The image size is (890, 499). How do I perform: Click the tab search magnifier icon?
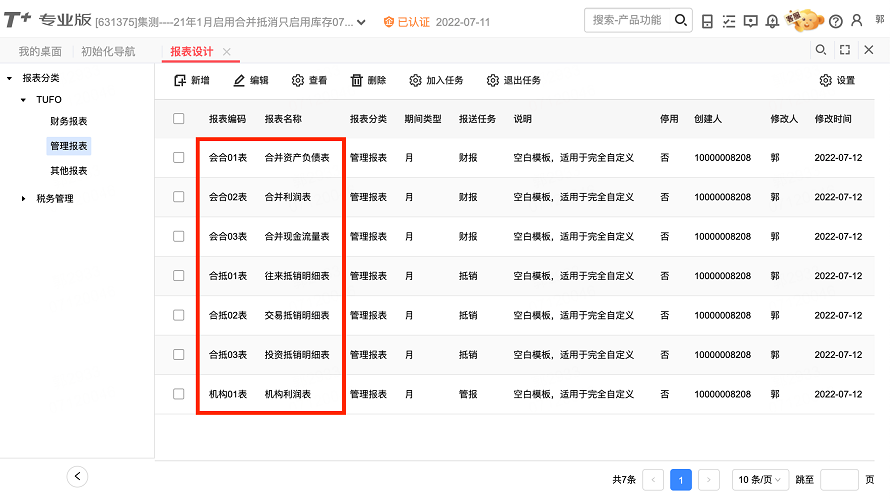[x=821, y=50]
